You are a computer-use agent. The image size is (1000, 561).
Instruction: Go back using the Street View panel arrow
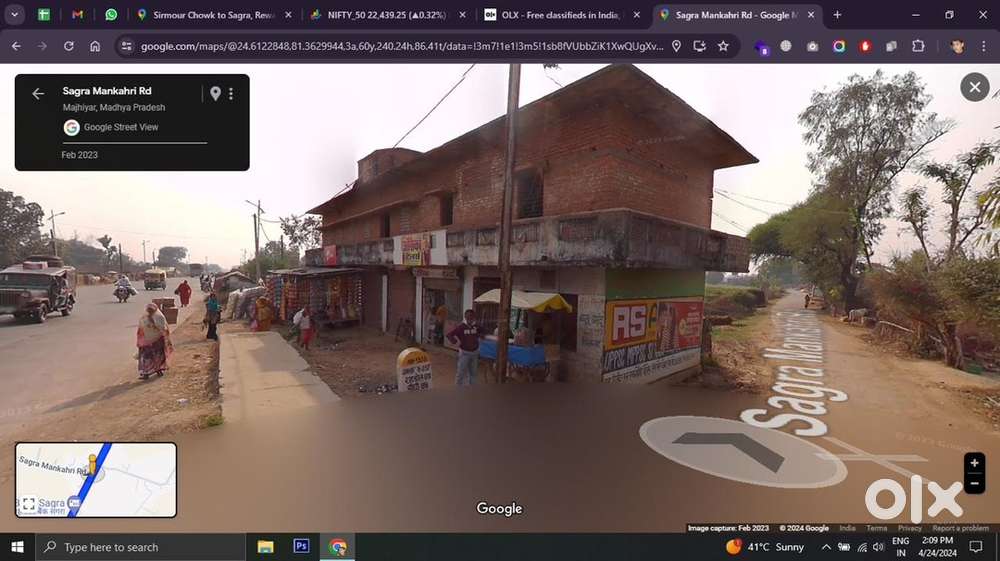coord(38,94)
